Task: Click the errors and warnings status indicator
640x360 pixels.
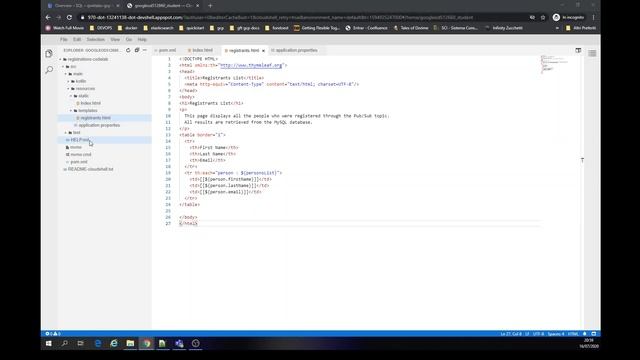Action: pyautogui.click(x=53, y=334)
